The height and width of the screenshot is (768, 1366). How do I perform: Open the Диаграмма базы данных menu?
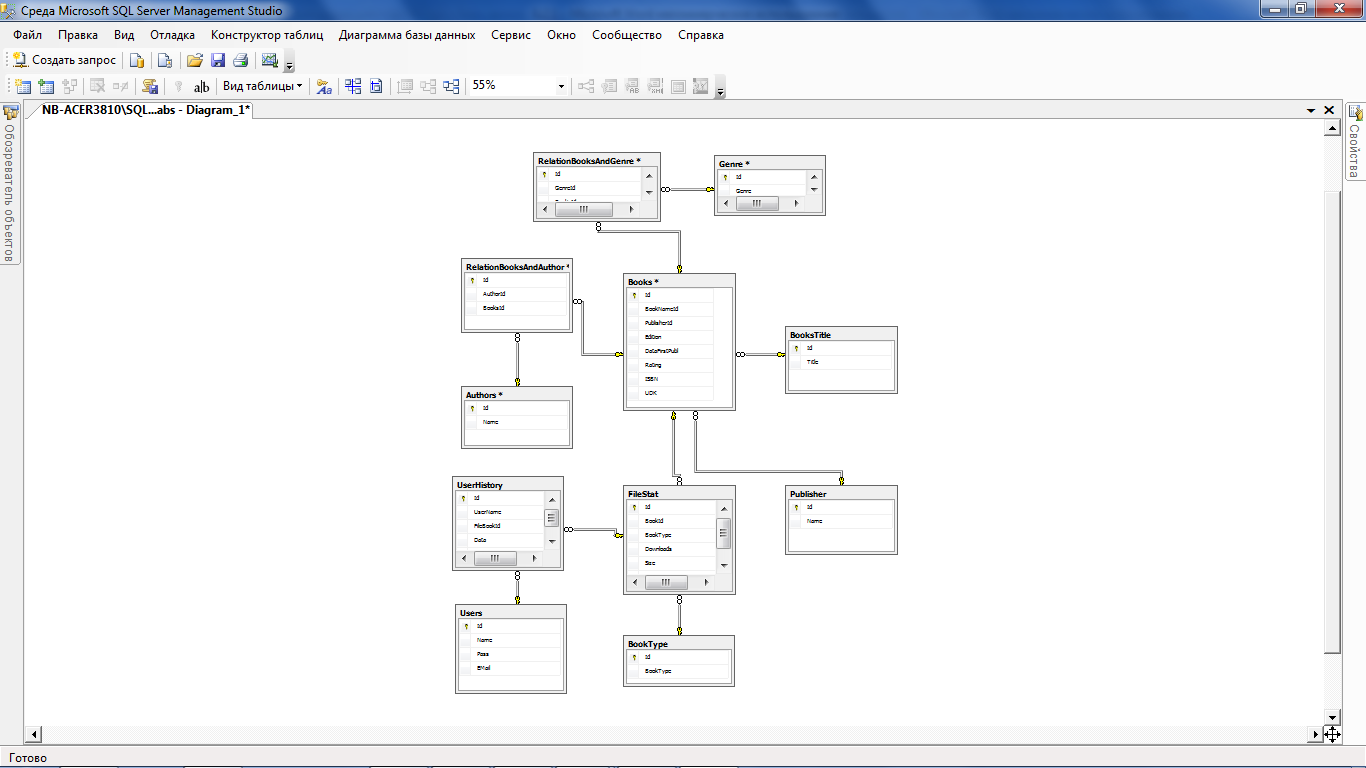(407, 35)
